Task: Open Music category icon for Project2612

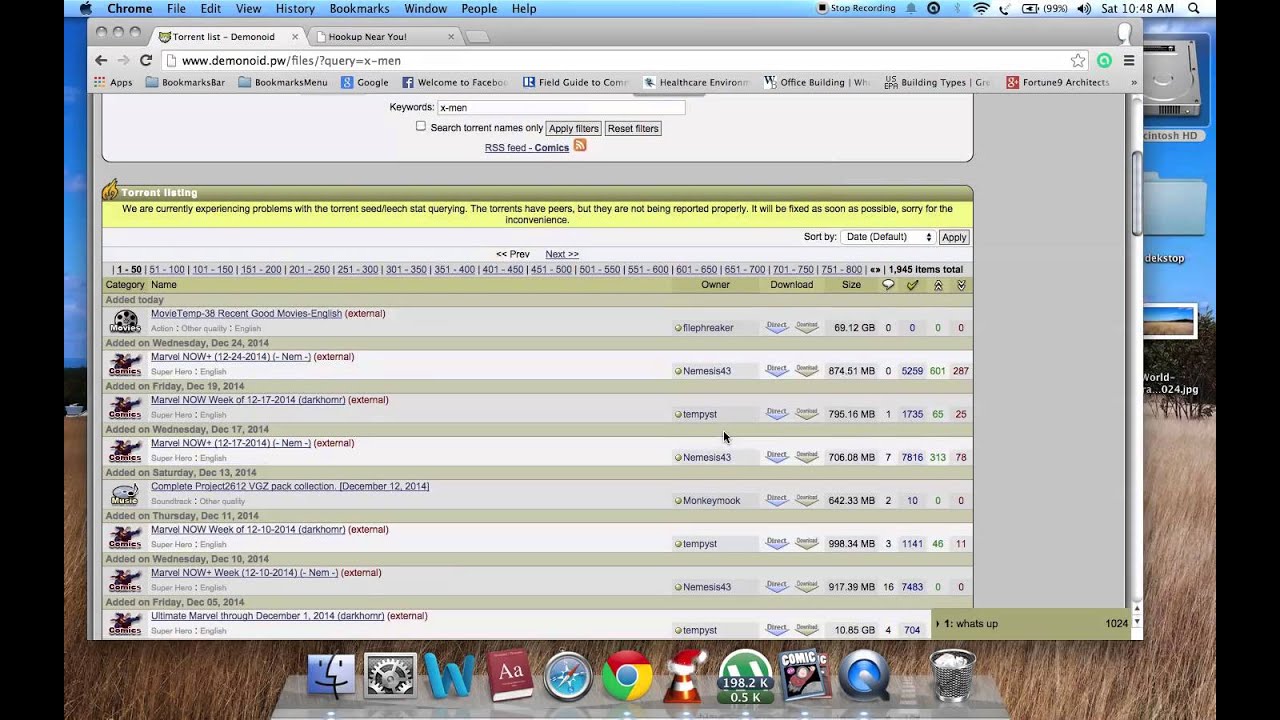Action: (125, 494)
